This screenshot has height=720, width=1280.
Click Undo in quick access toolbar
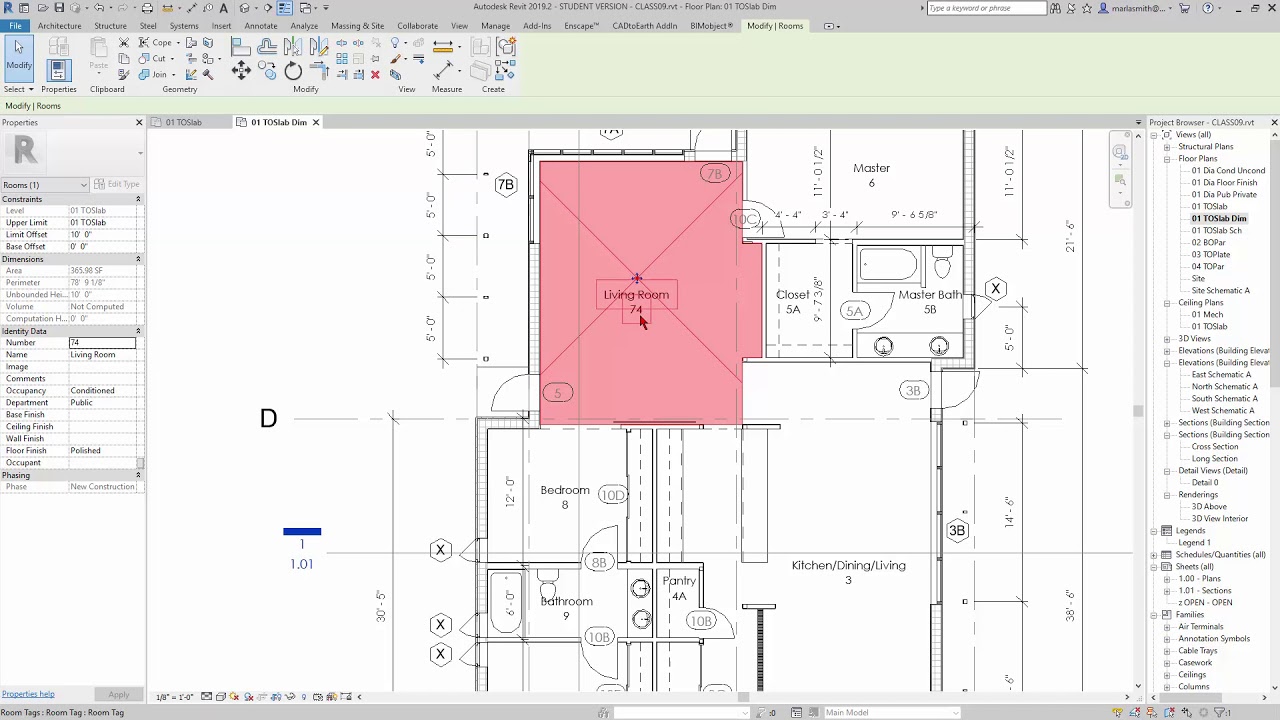pyautogui.click(x=99, y=8)
